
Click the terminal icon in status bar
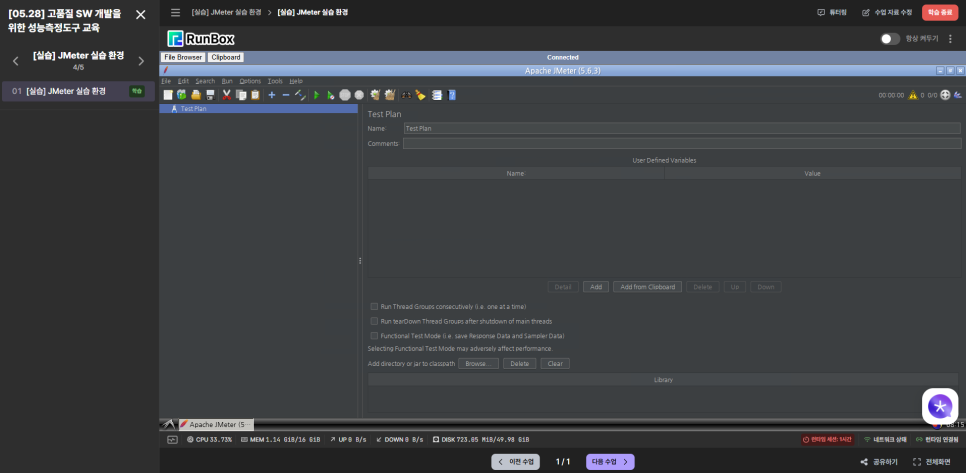pyautogui.click(x=172, y=440)
